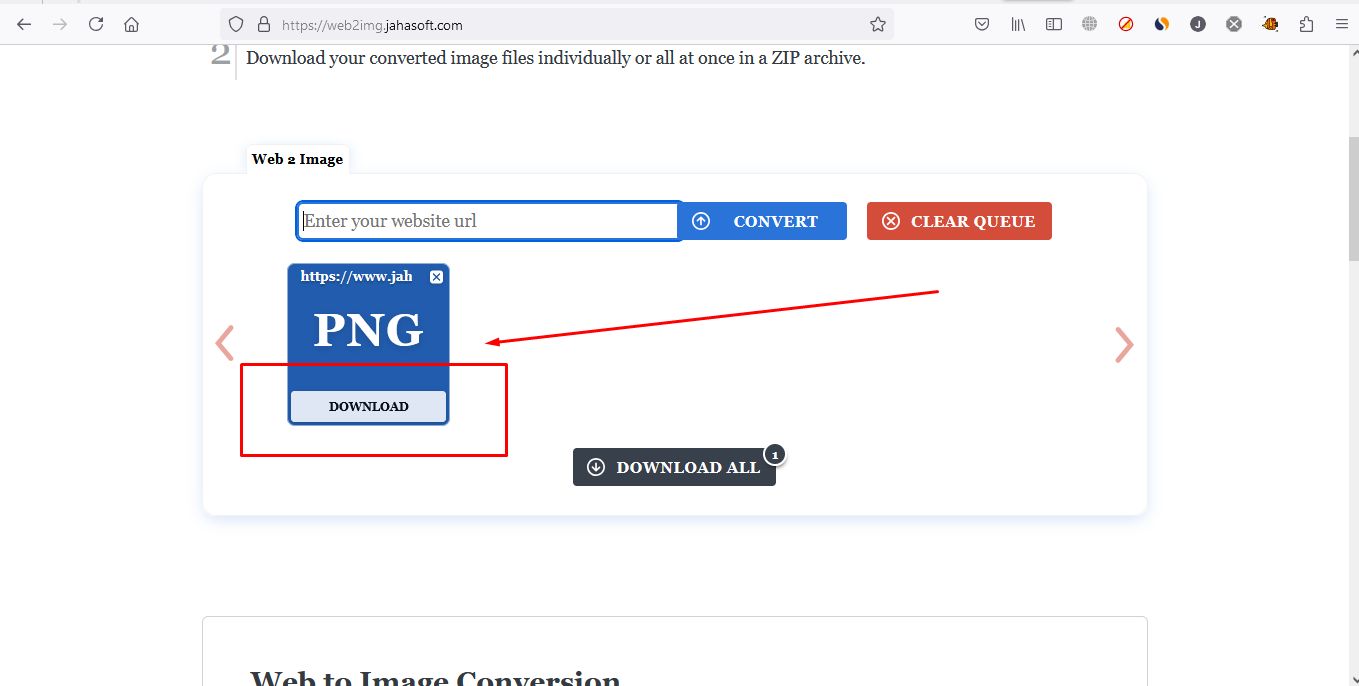Open the browser home page
The width and height of the screenshot is (1359, 686).
pyautogui.click(x=131, y=24)
